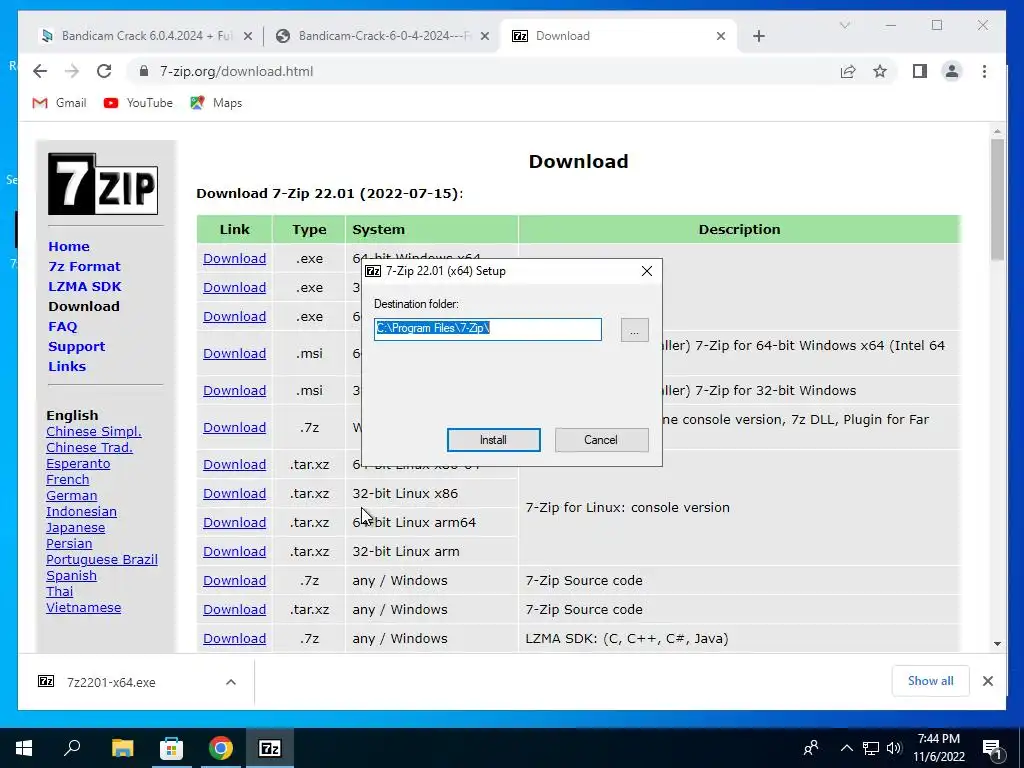
Task: Cancel the 7-Zip Setup dialog
Action: tap(601, 440)
